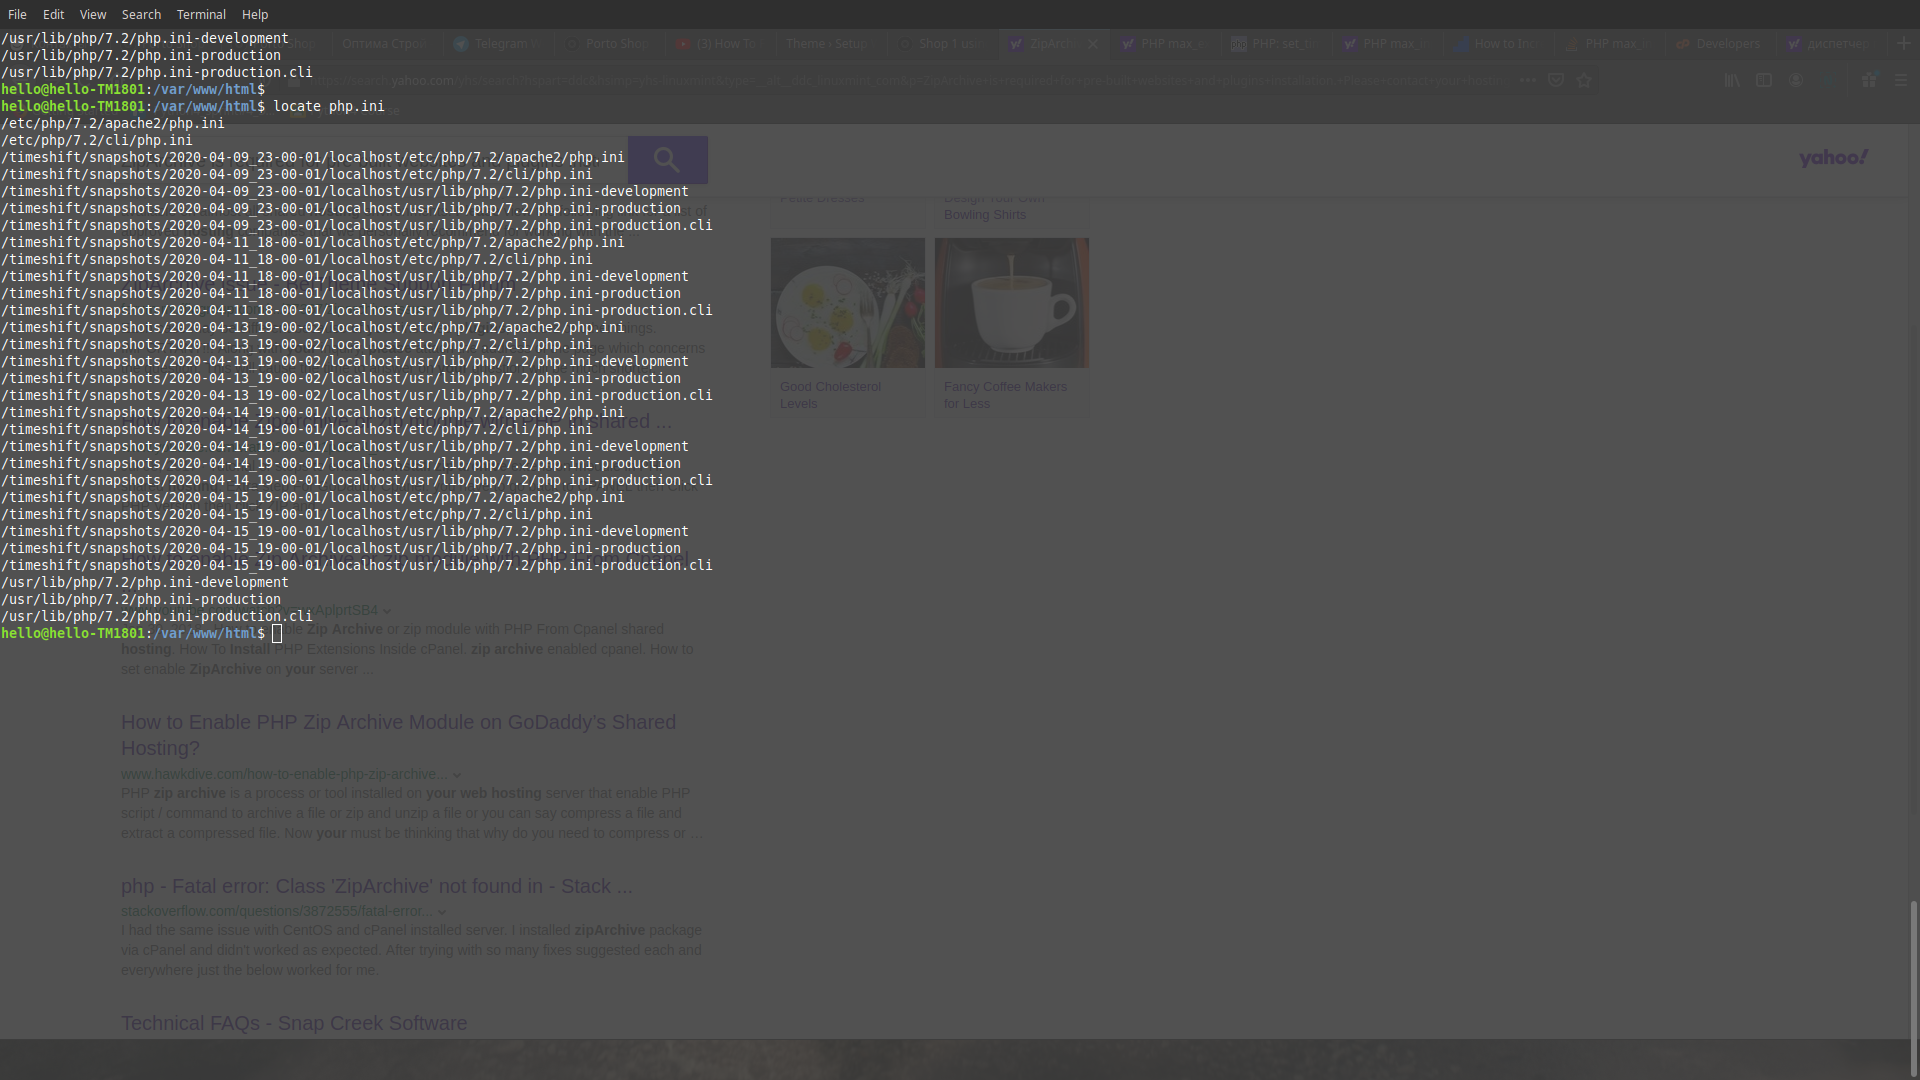The height and width of the screenshot is (1080, 1920).
Task: Open the File menu in terminal
Action: (x=17, y=14)
